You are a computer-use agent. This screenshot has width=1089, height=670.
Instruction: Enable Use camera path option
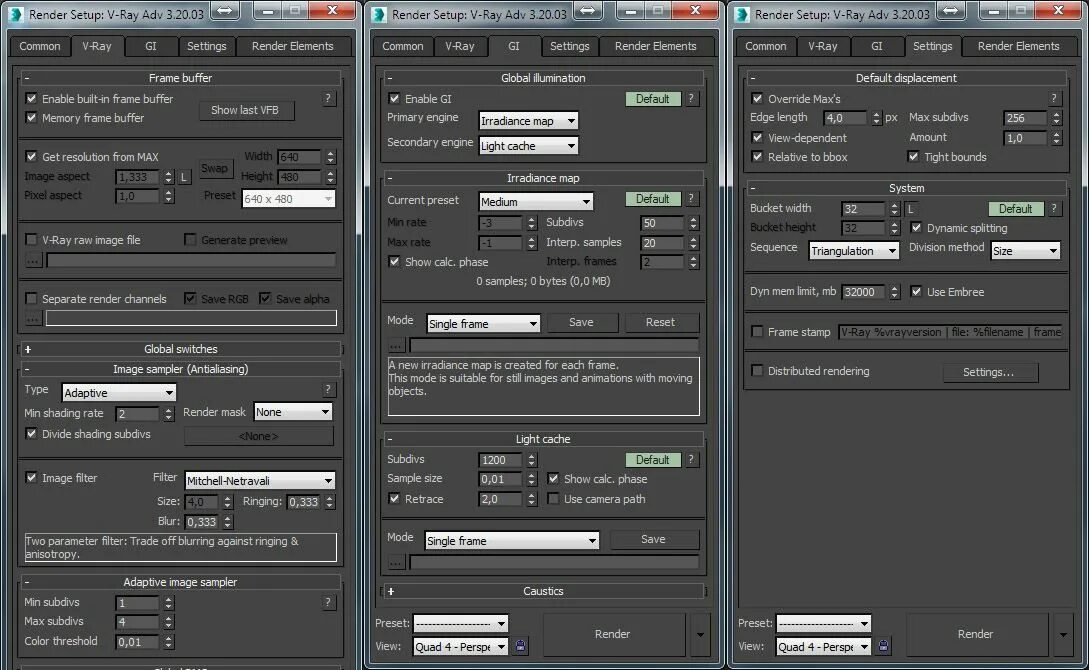tap(554, 499)
